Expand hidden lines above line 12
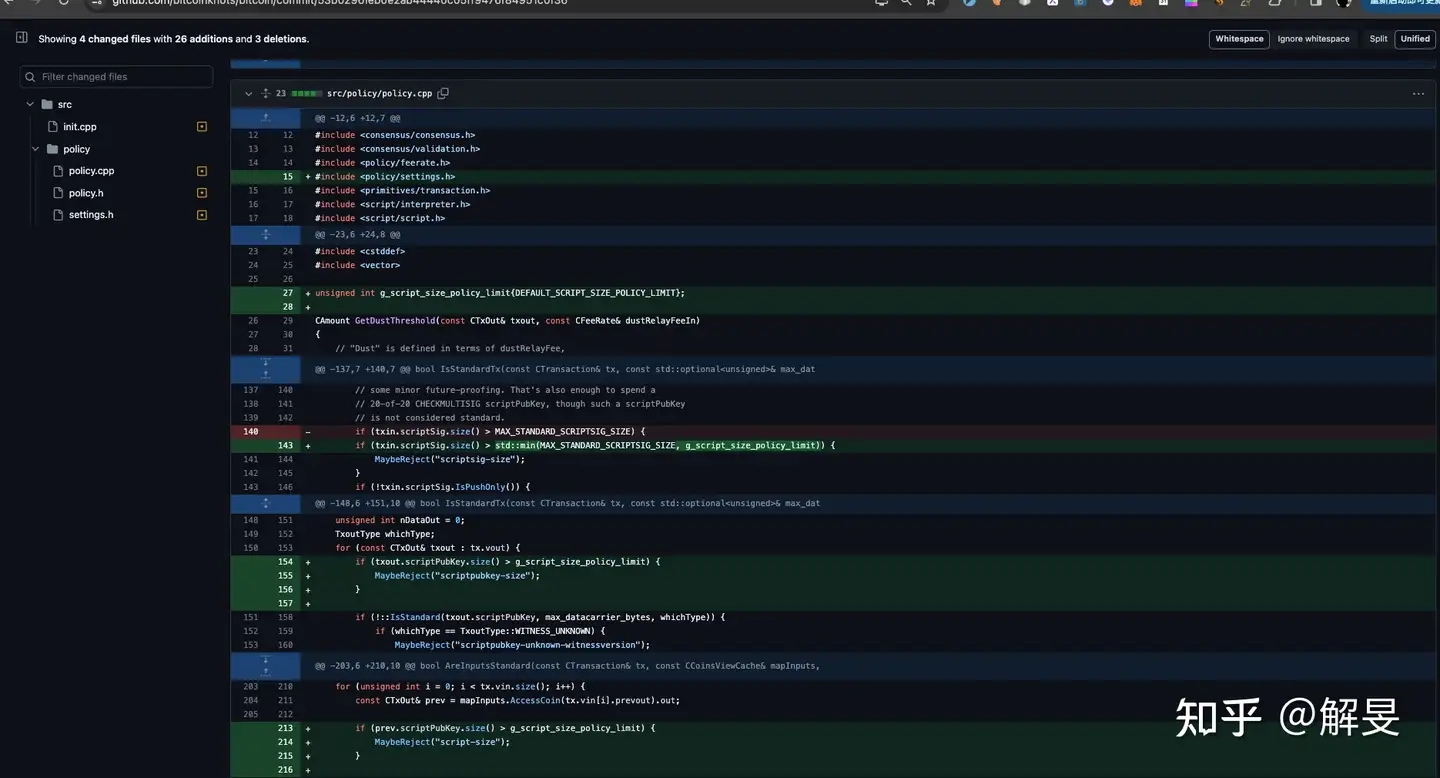 [x=266, y=118]
